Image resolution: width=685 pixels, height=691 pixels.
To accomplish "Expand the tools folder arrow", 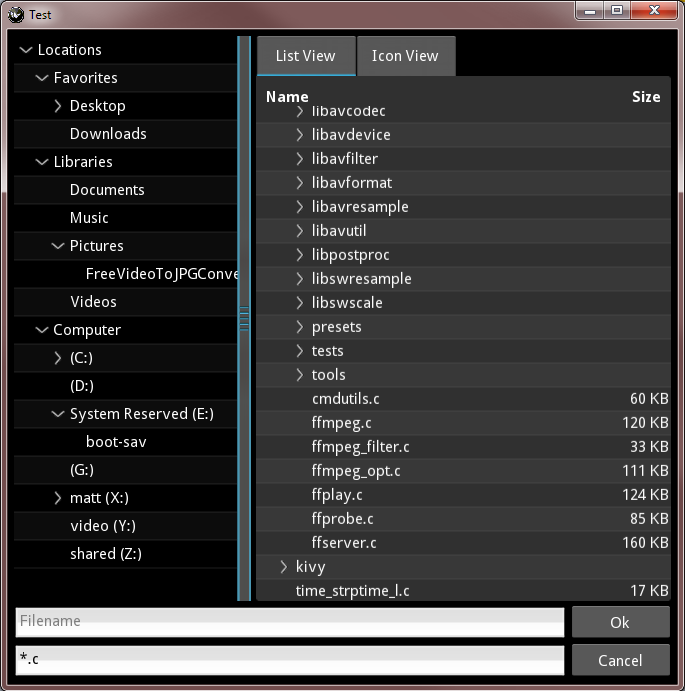I will 300,375.
